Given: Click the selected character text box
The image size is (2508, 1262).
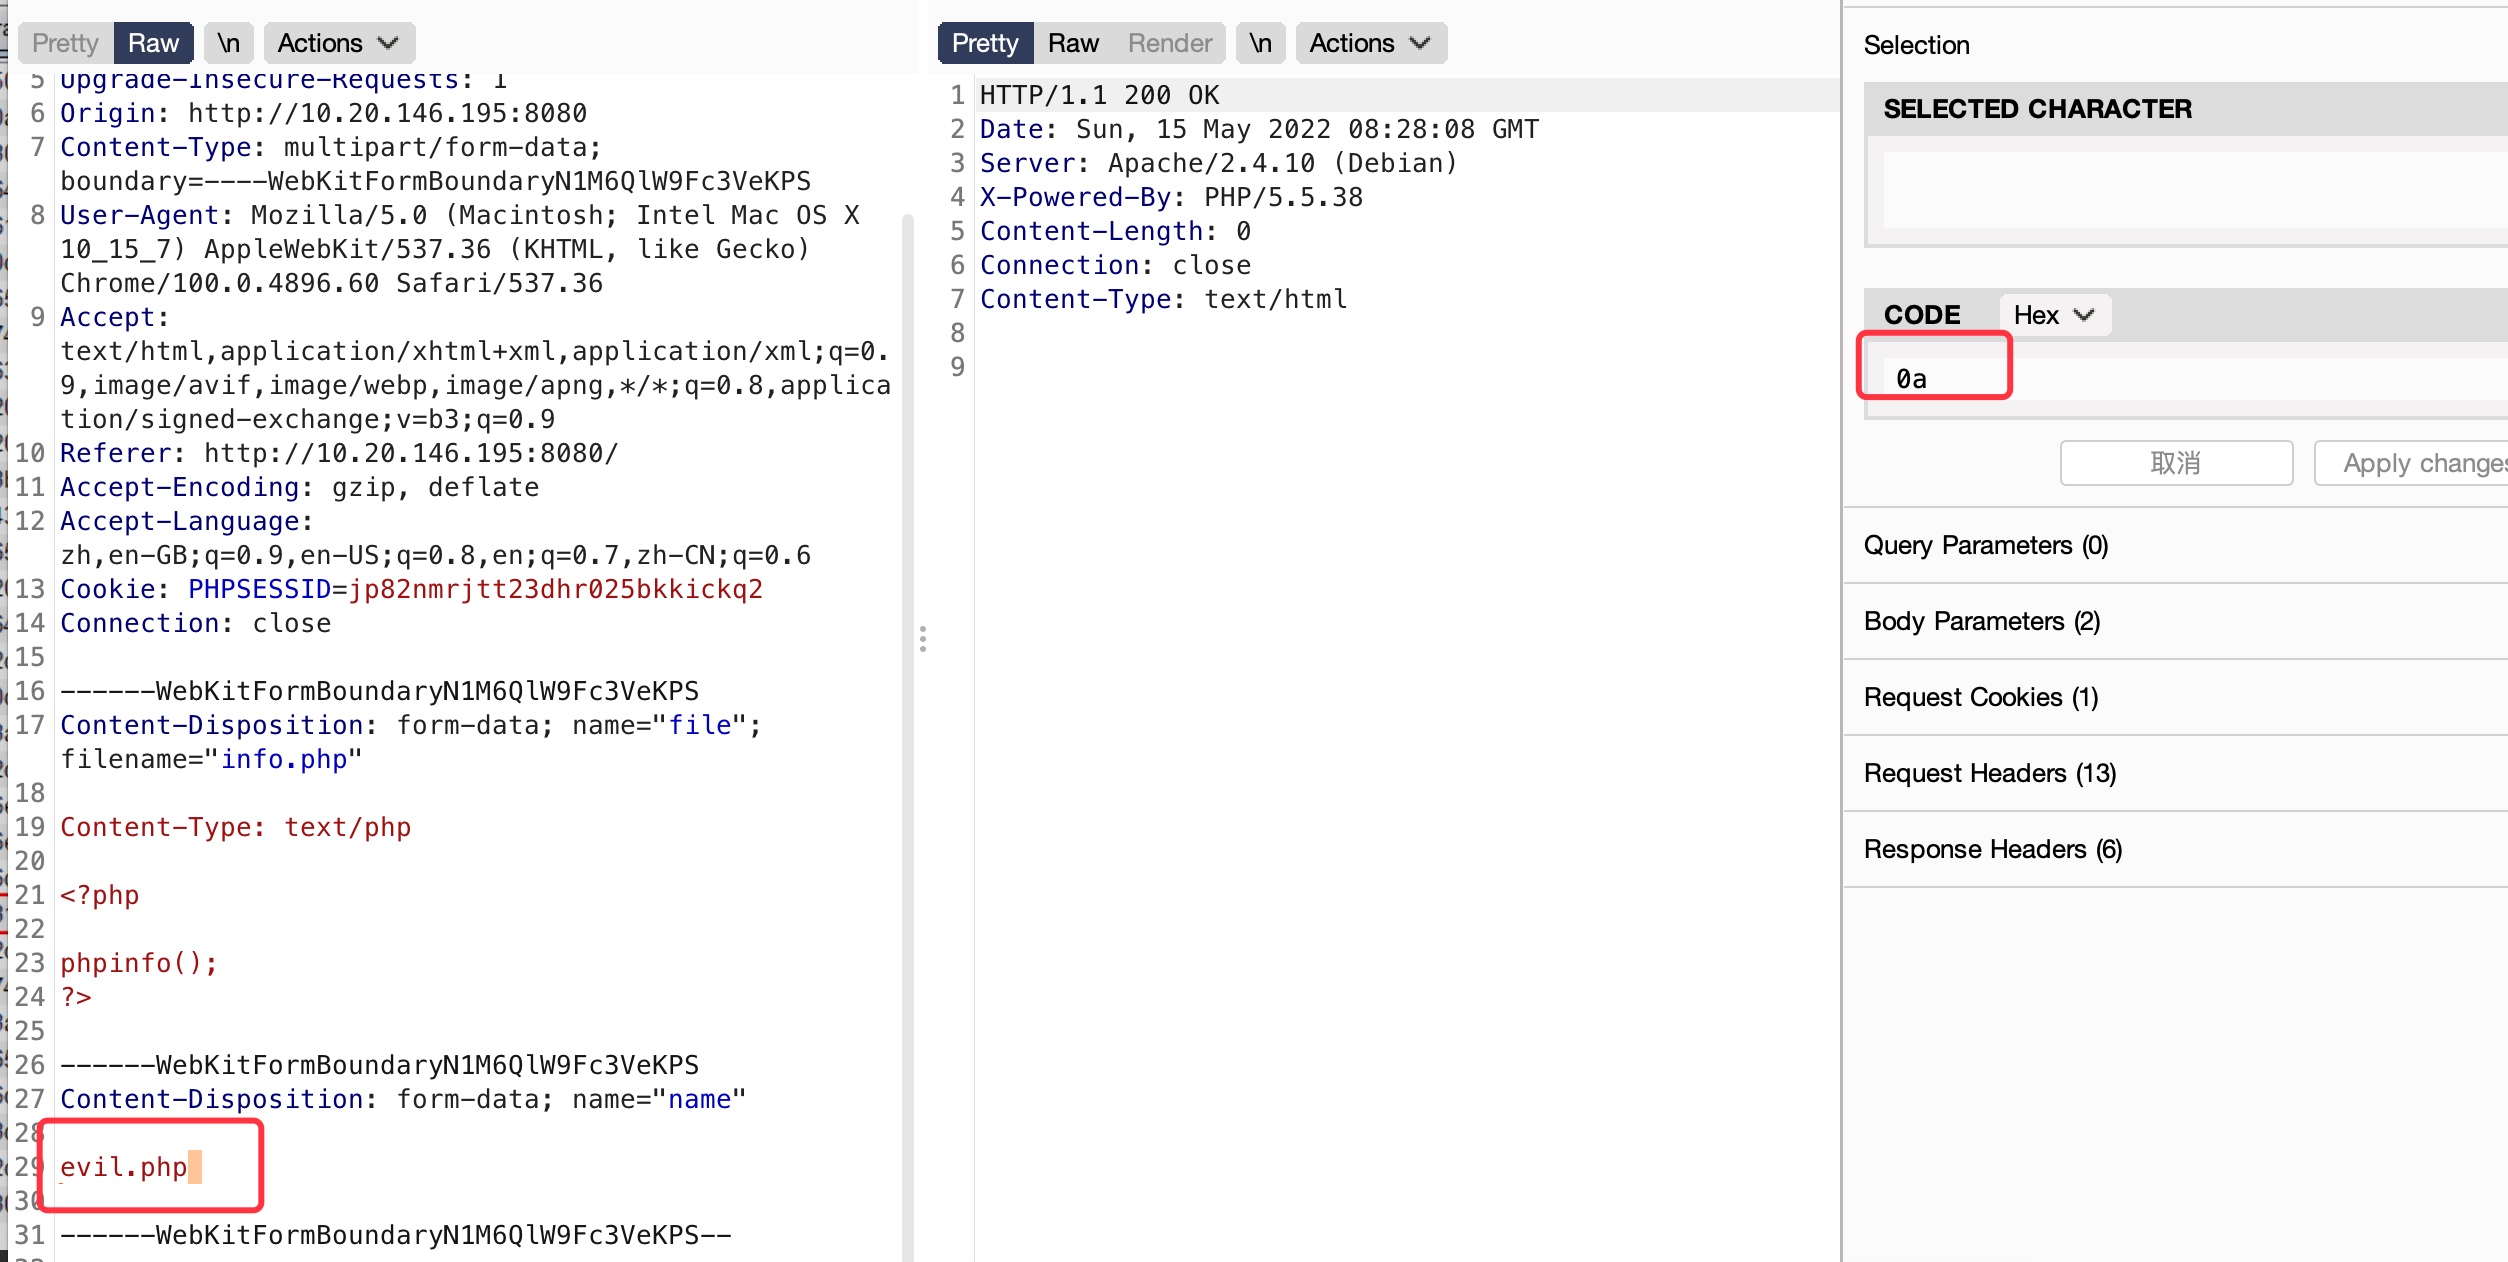Looking at the screenshot, I should tap(2190, 190).
